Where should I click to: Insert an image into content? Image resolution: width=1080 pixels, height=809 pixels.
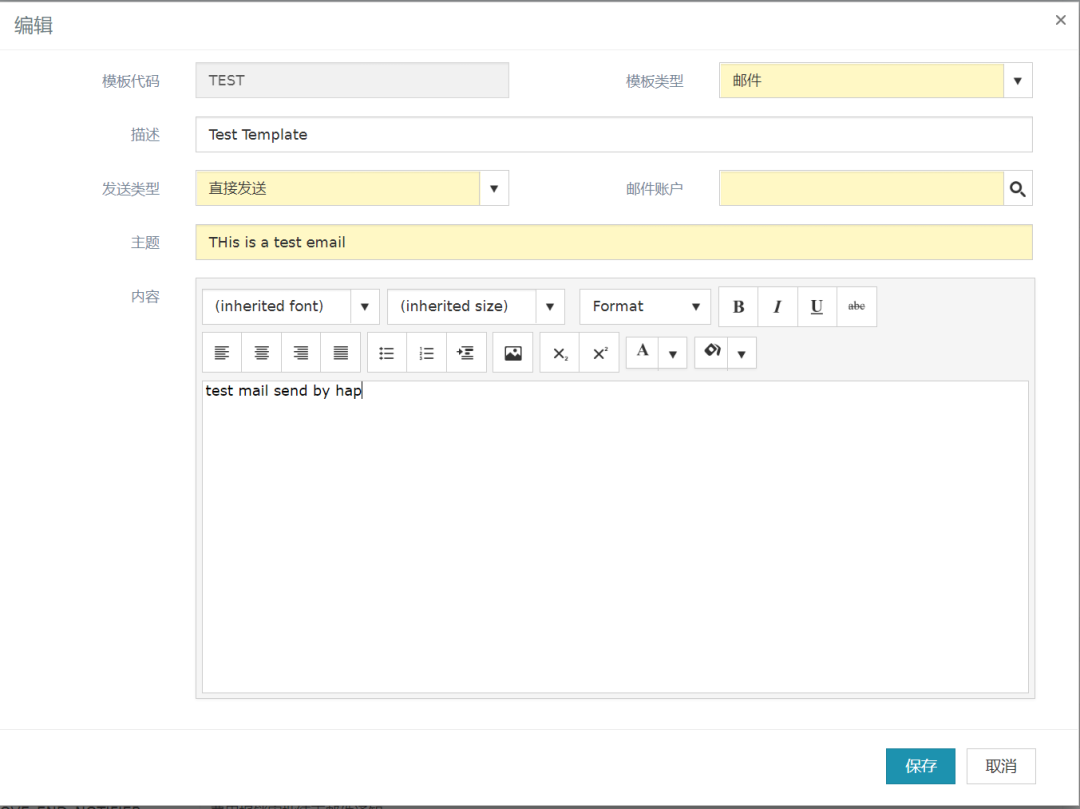click(512, 353)
